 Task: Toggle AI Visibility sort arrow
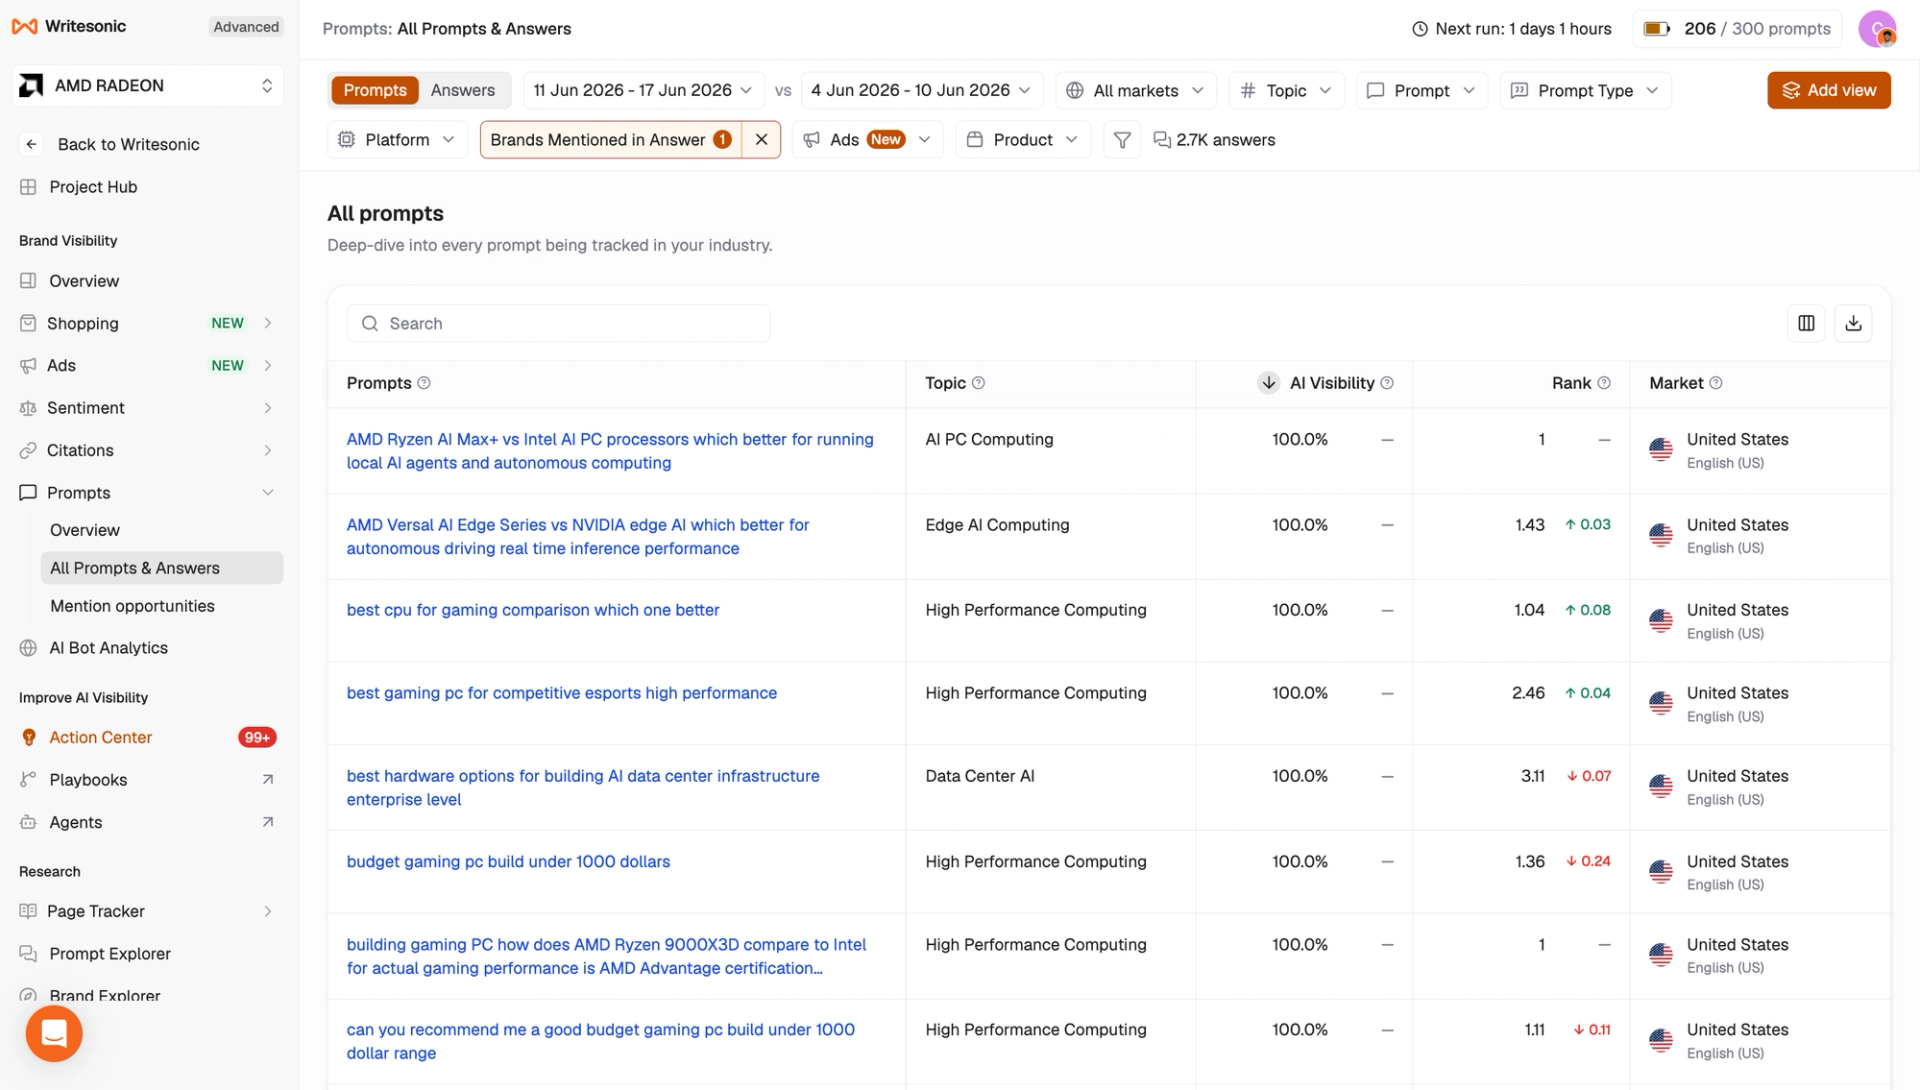pos(1268,383)
